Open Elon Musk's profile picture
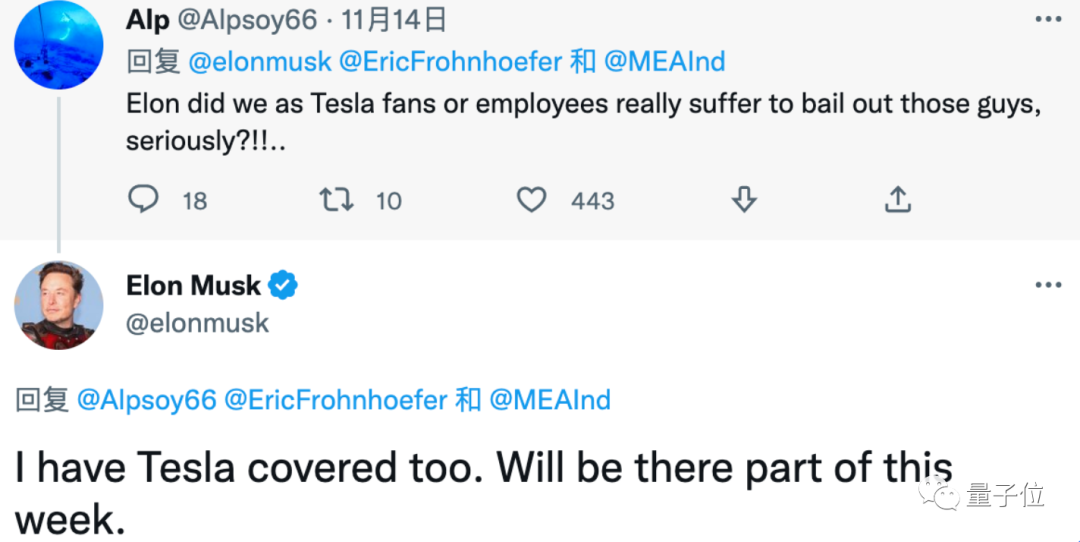 [x=59, y=306]
